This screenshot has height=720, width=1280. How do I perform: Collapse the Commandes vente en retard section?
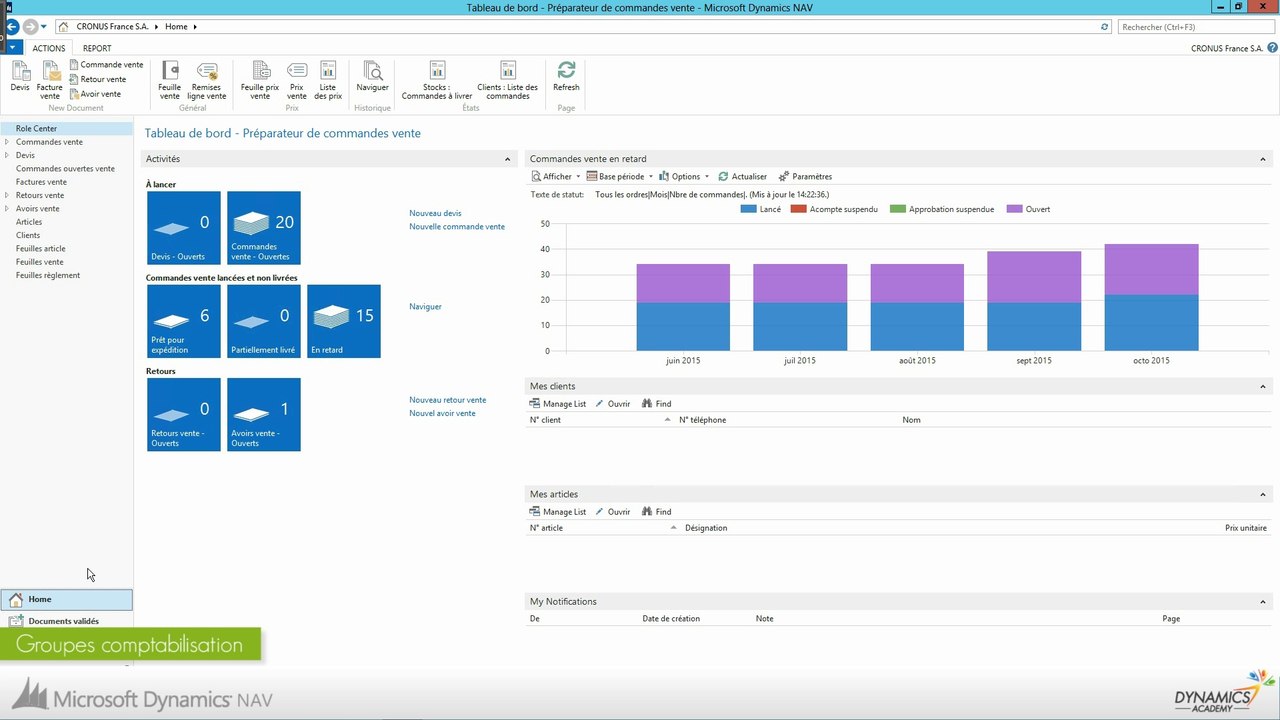1263,159
